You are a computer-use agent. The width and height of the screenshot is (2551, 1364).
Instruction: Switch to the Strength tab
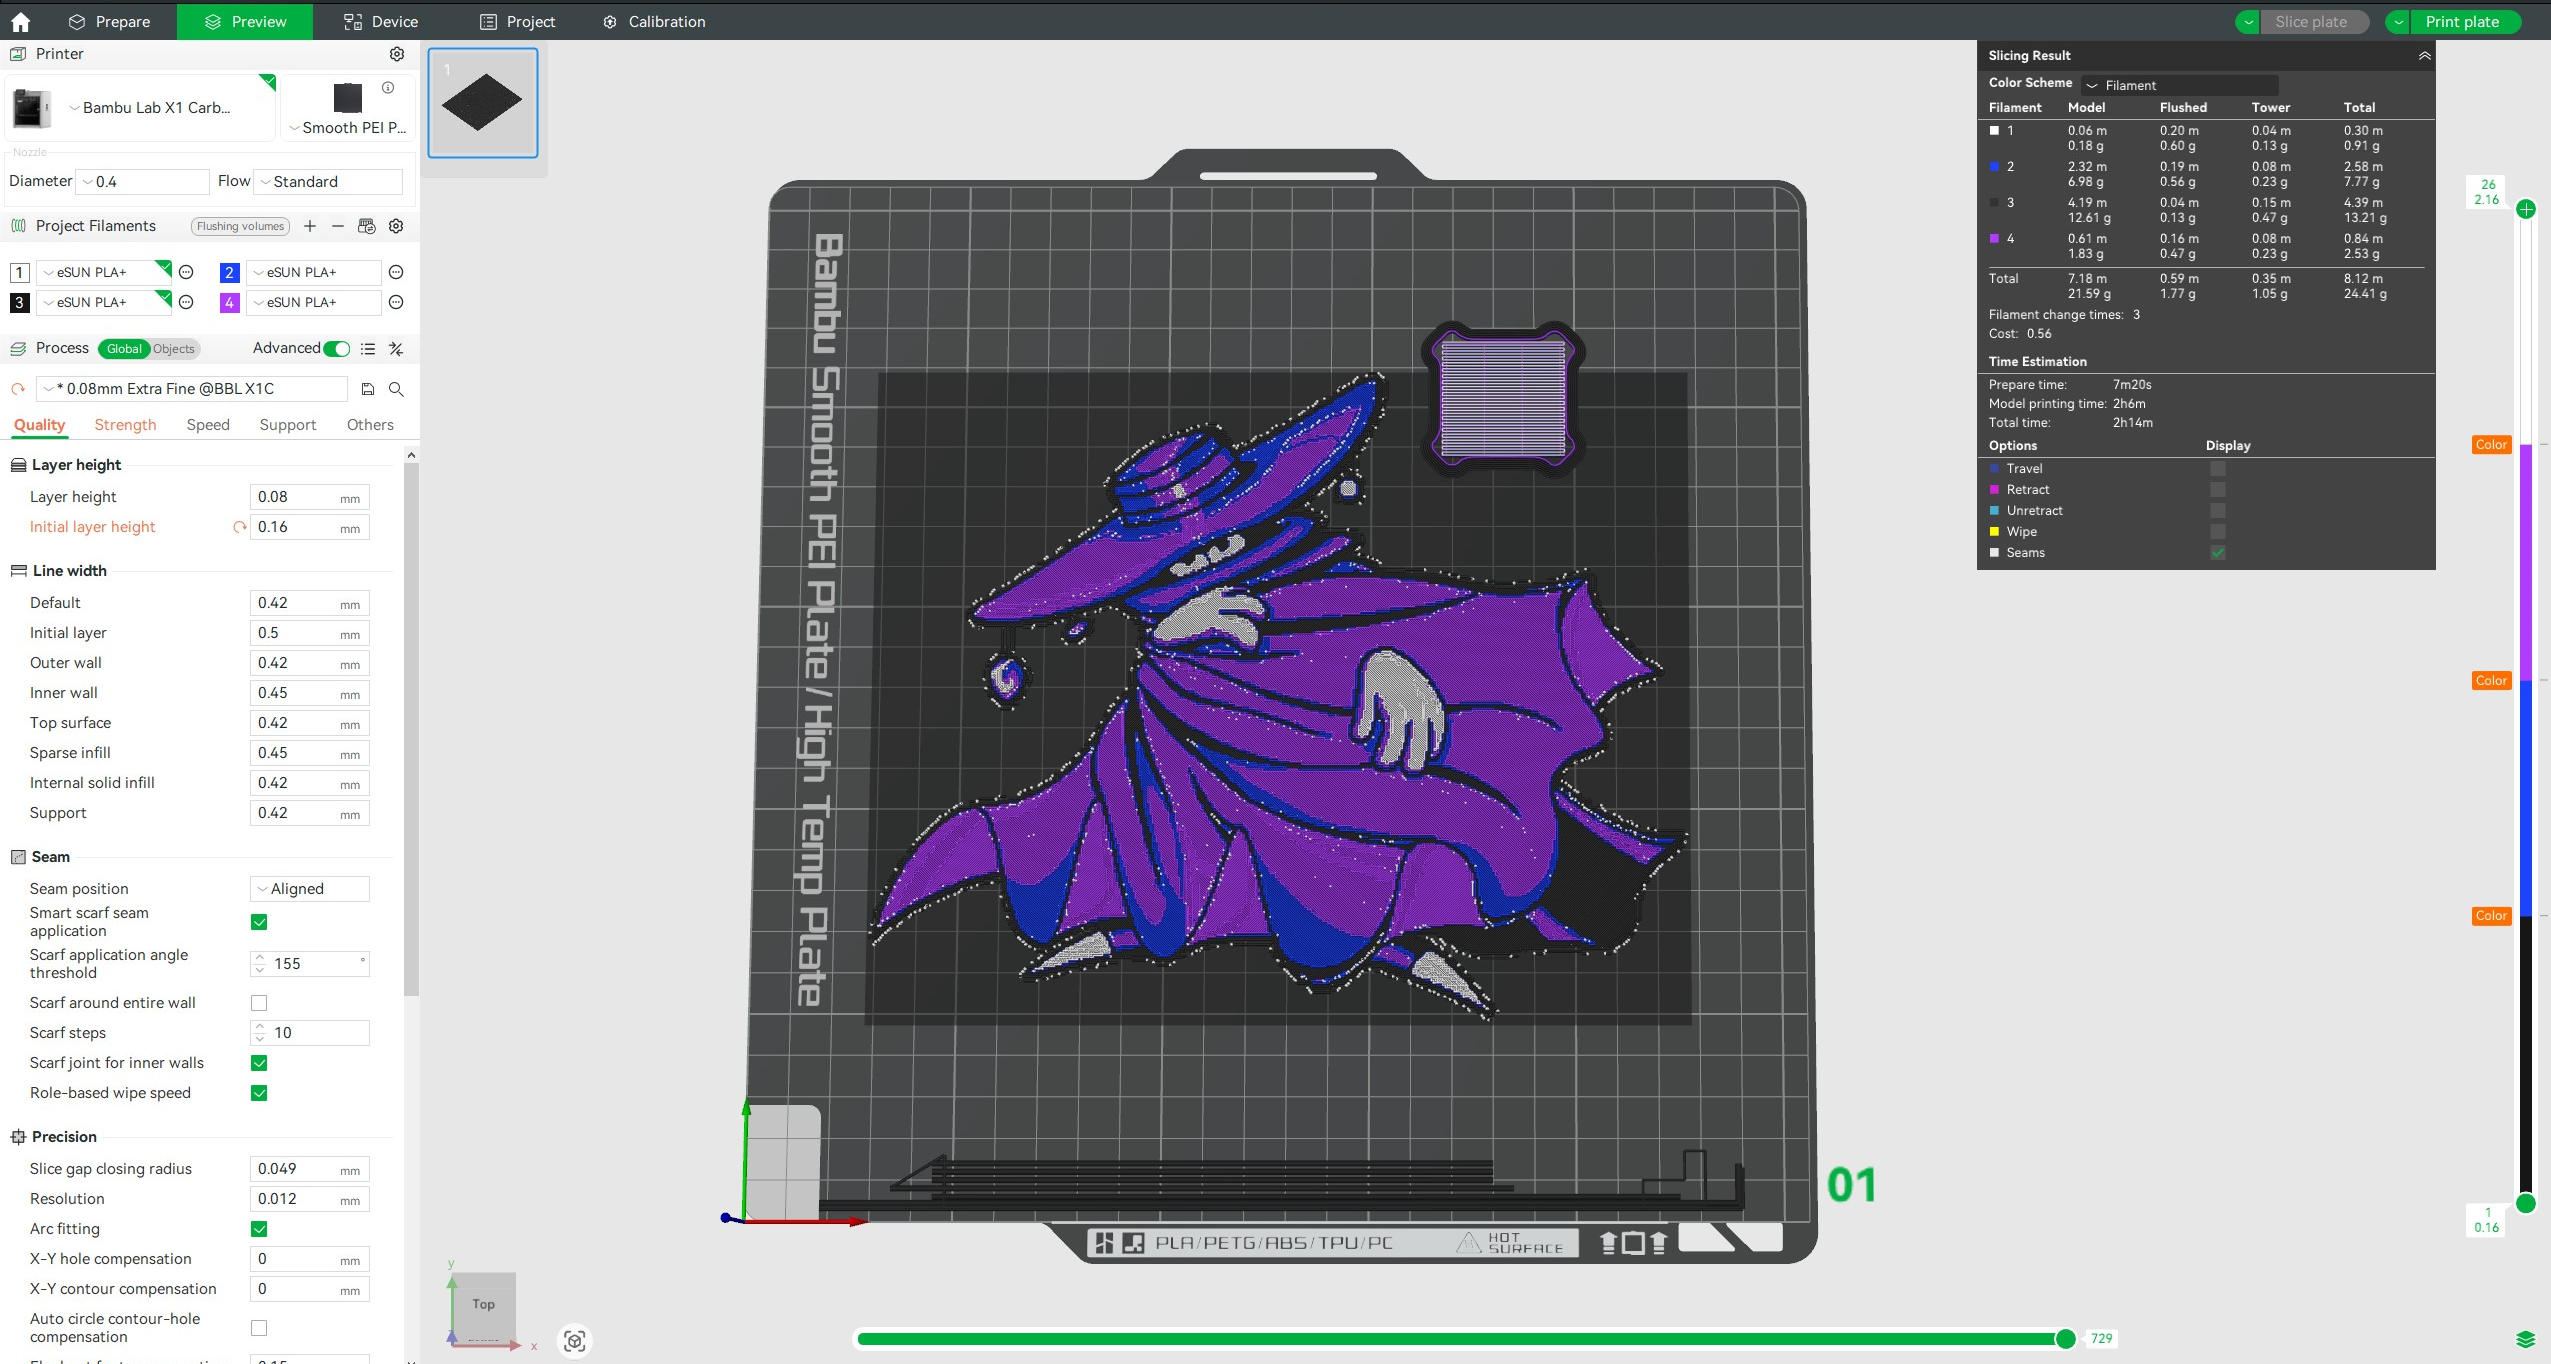tap(125, 425)
